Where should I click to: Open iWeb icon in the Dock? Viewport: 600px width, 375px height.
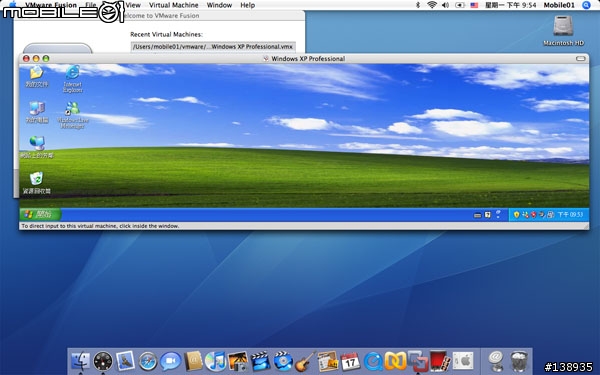point(328,361)
